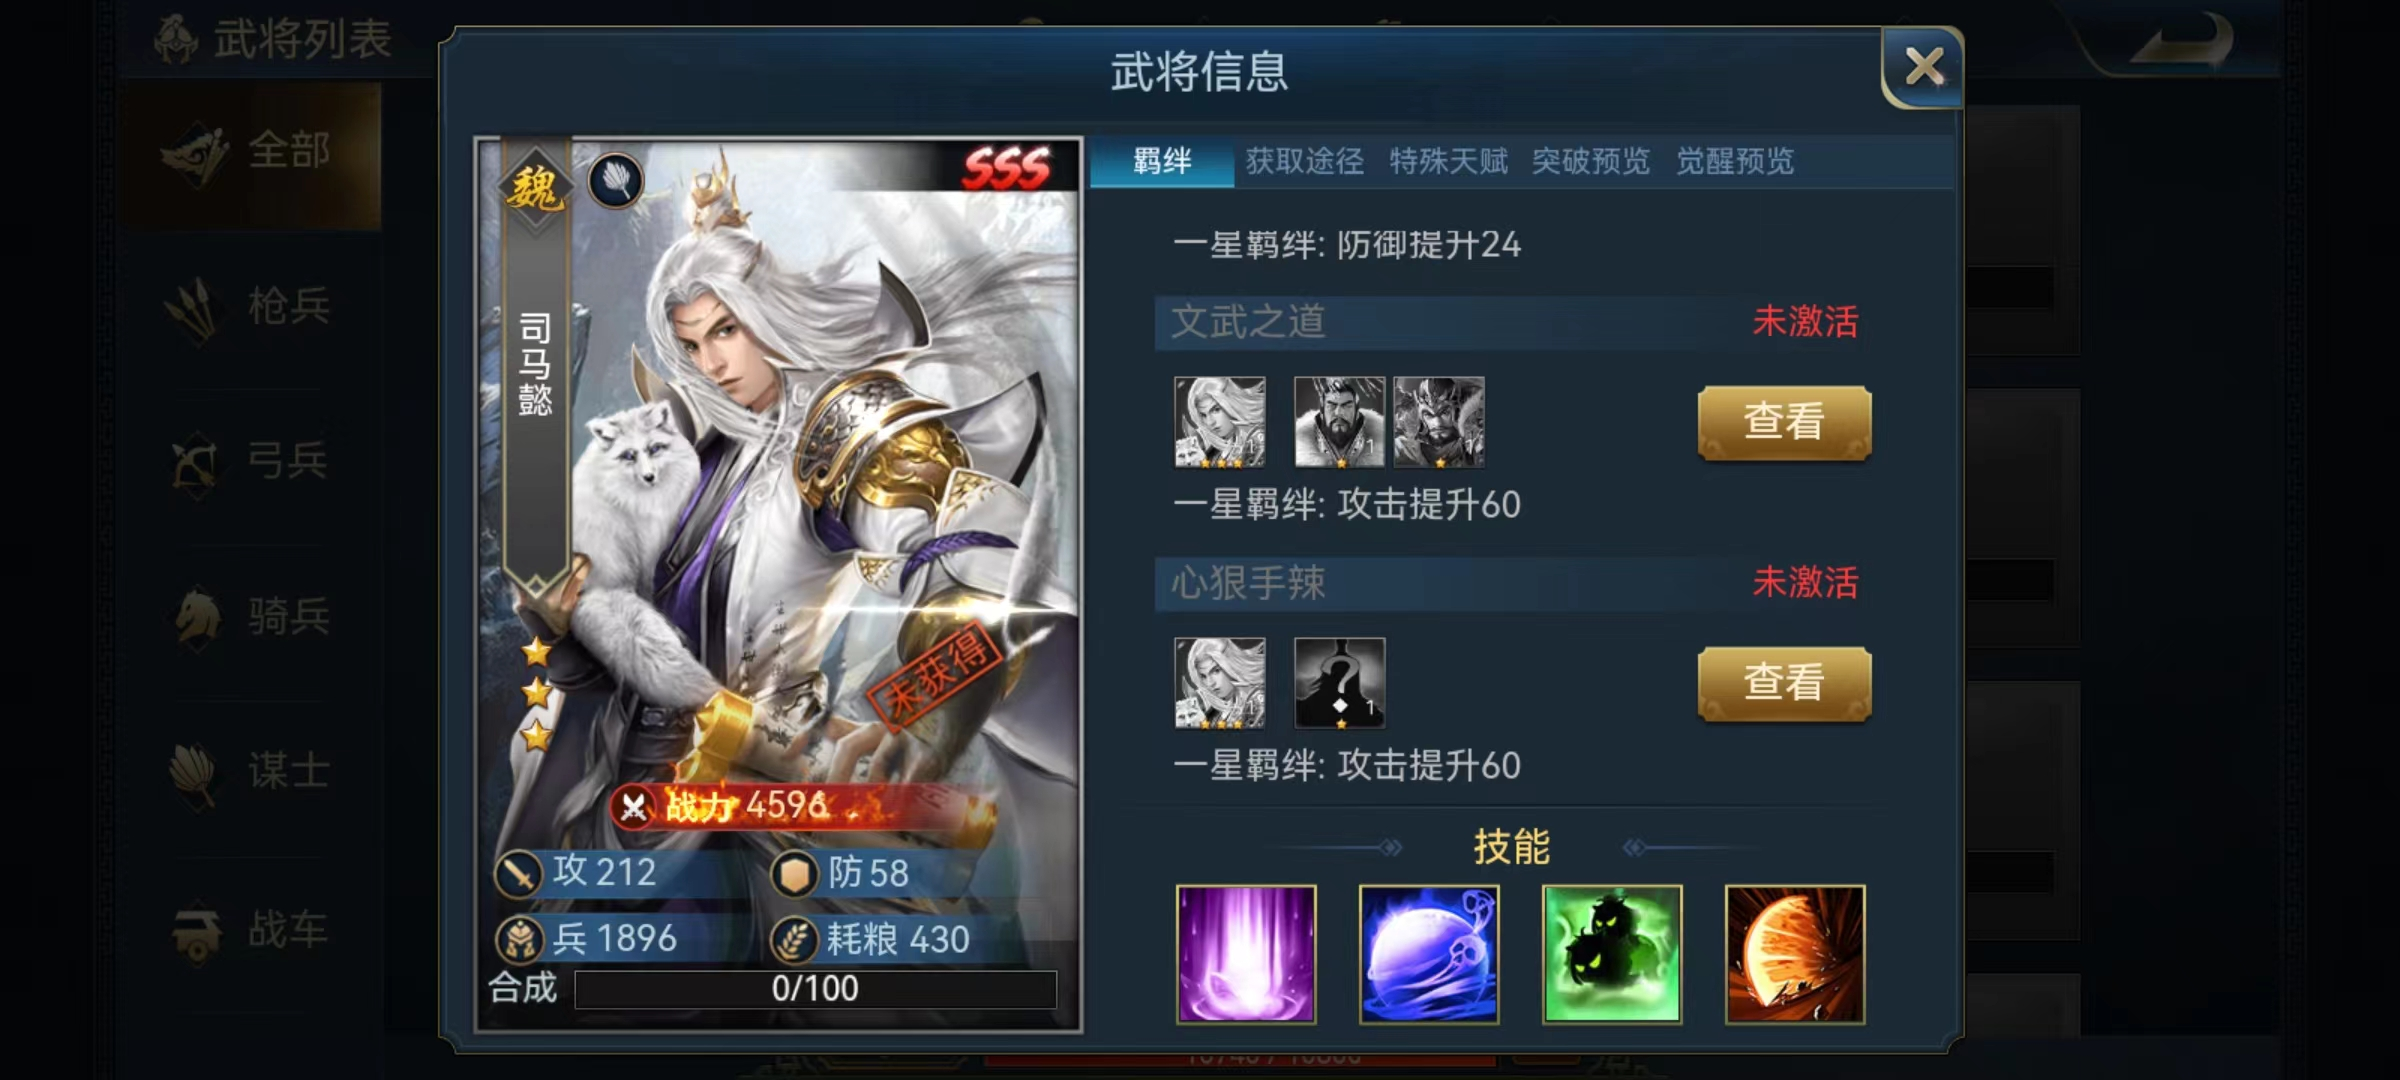Tap the orange flaming slash skill icon

click(1795, 954)
